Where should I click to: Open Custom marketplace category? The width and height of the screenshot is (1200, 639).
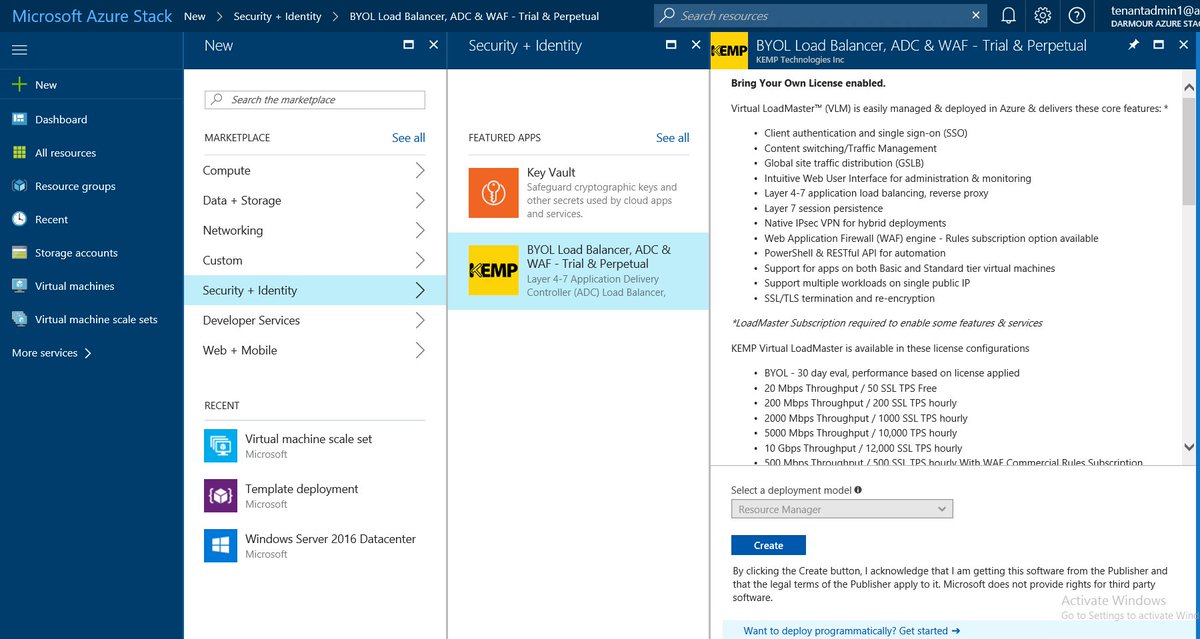(x=315, y=261)
